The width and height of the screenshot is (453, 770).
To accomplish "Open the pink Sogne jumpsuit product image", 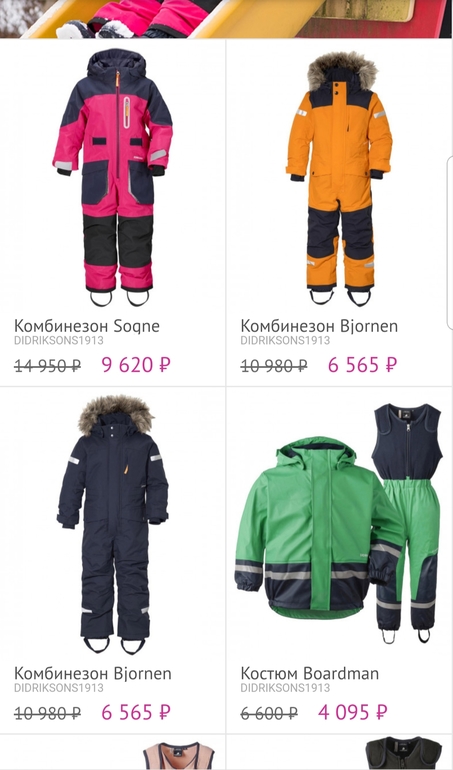I will (x=113, y=177).
